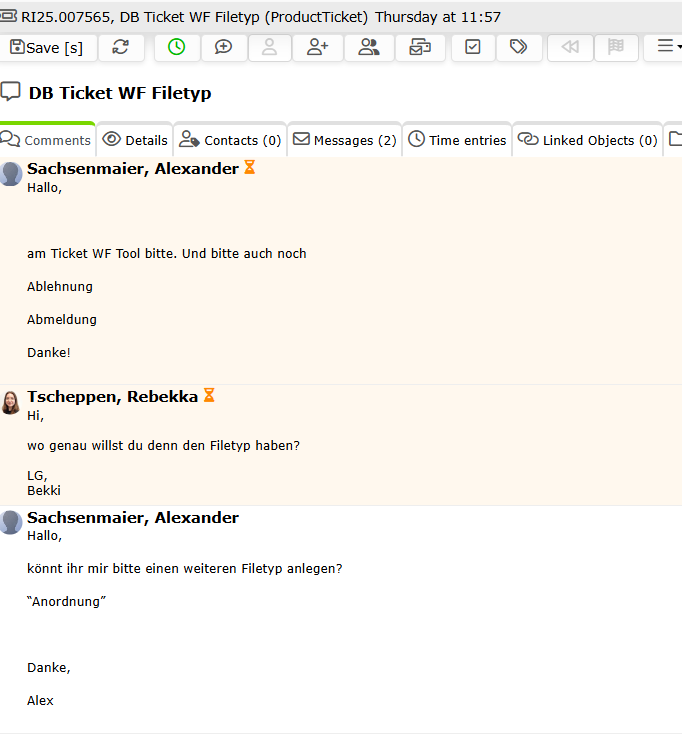The height and width of the screenshot is (737, 682).
Task: Click avatar of last Sachsenmaier comment
Action: pos(11,523)
